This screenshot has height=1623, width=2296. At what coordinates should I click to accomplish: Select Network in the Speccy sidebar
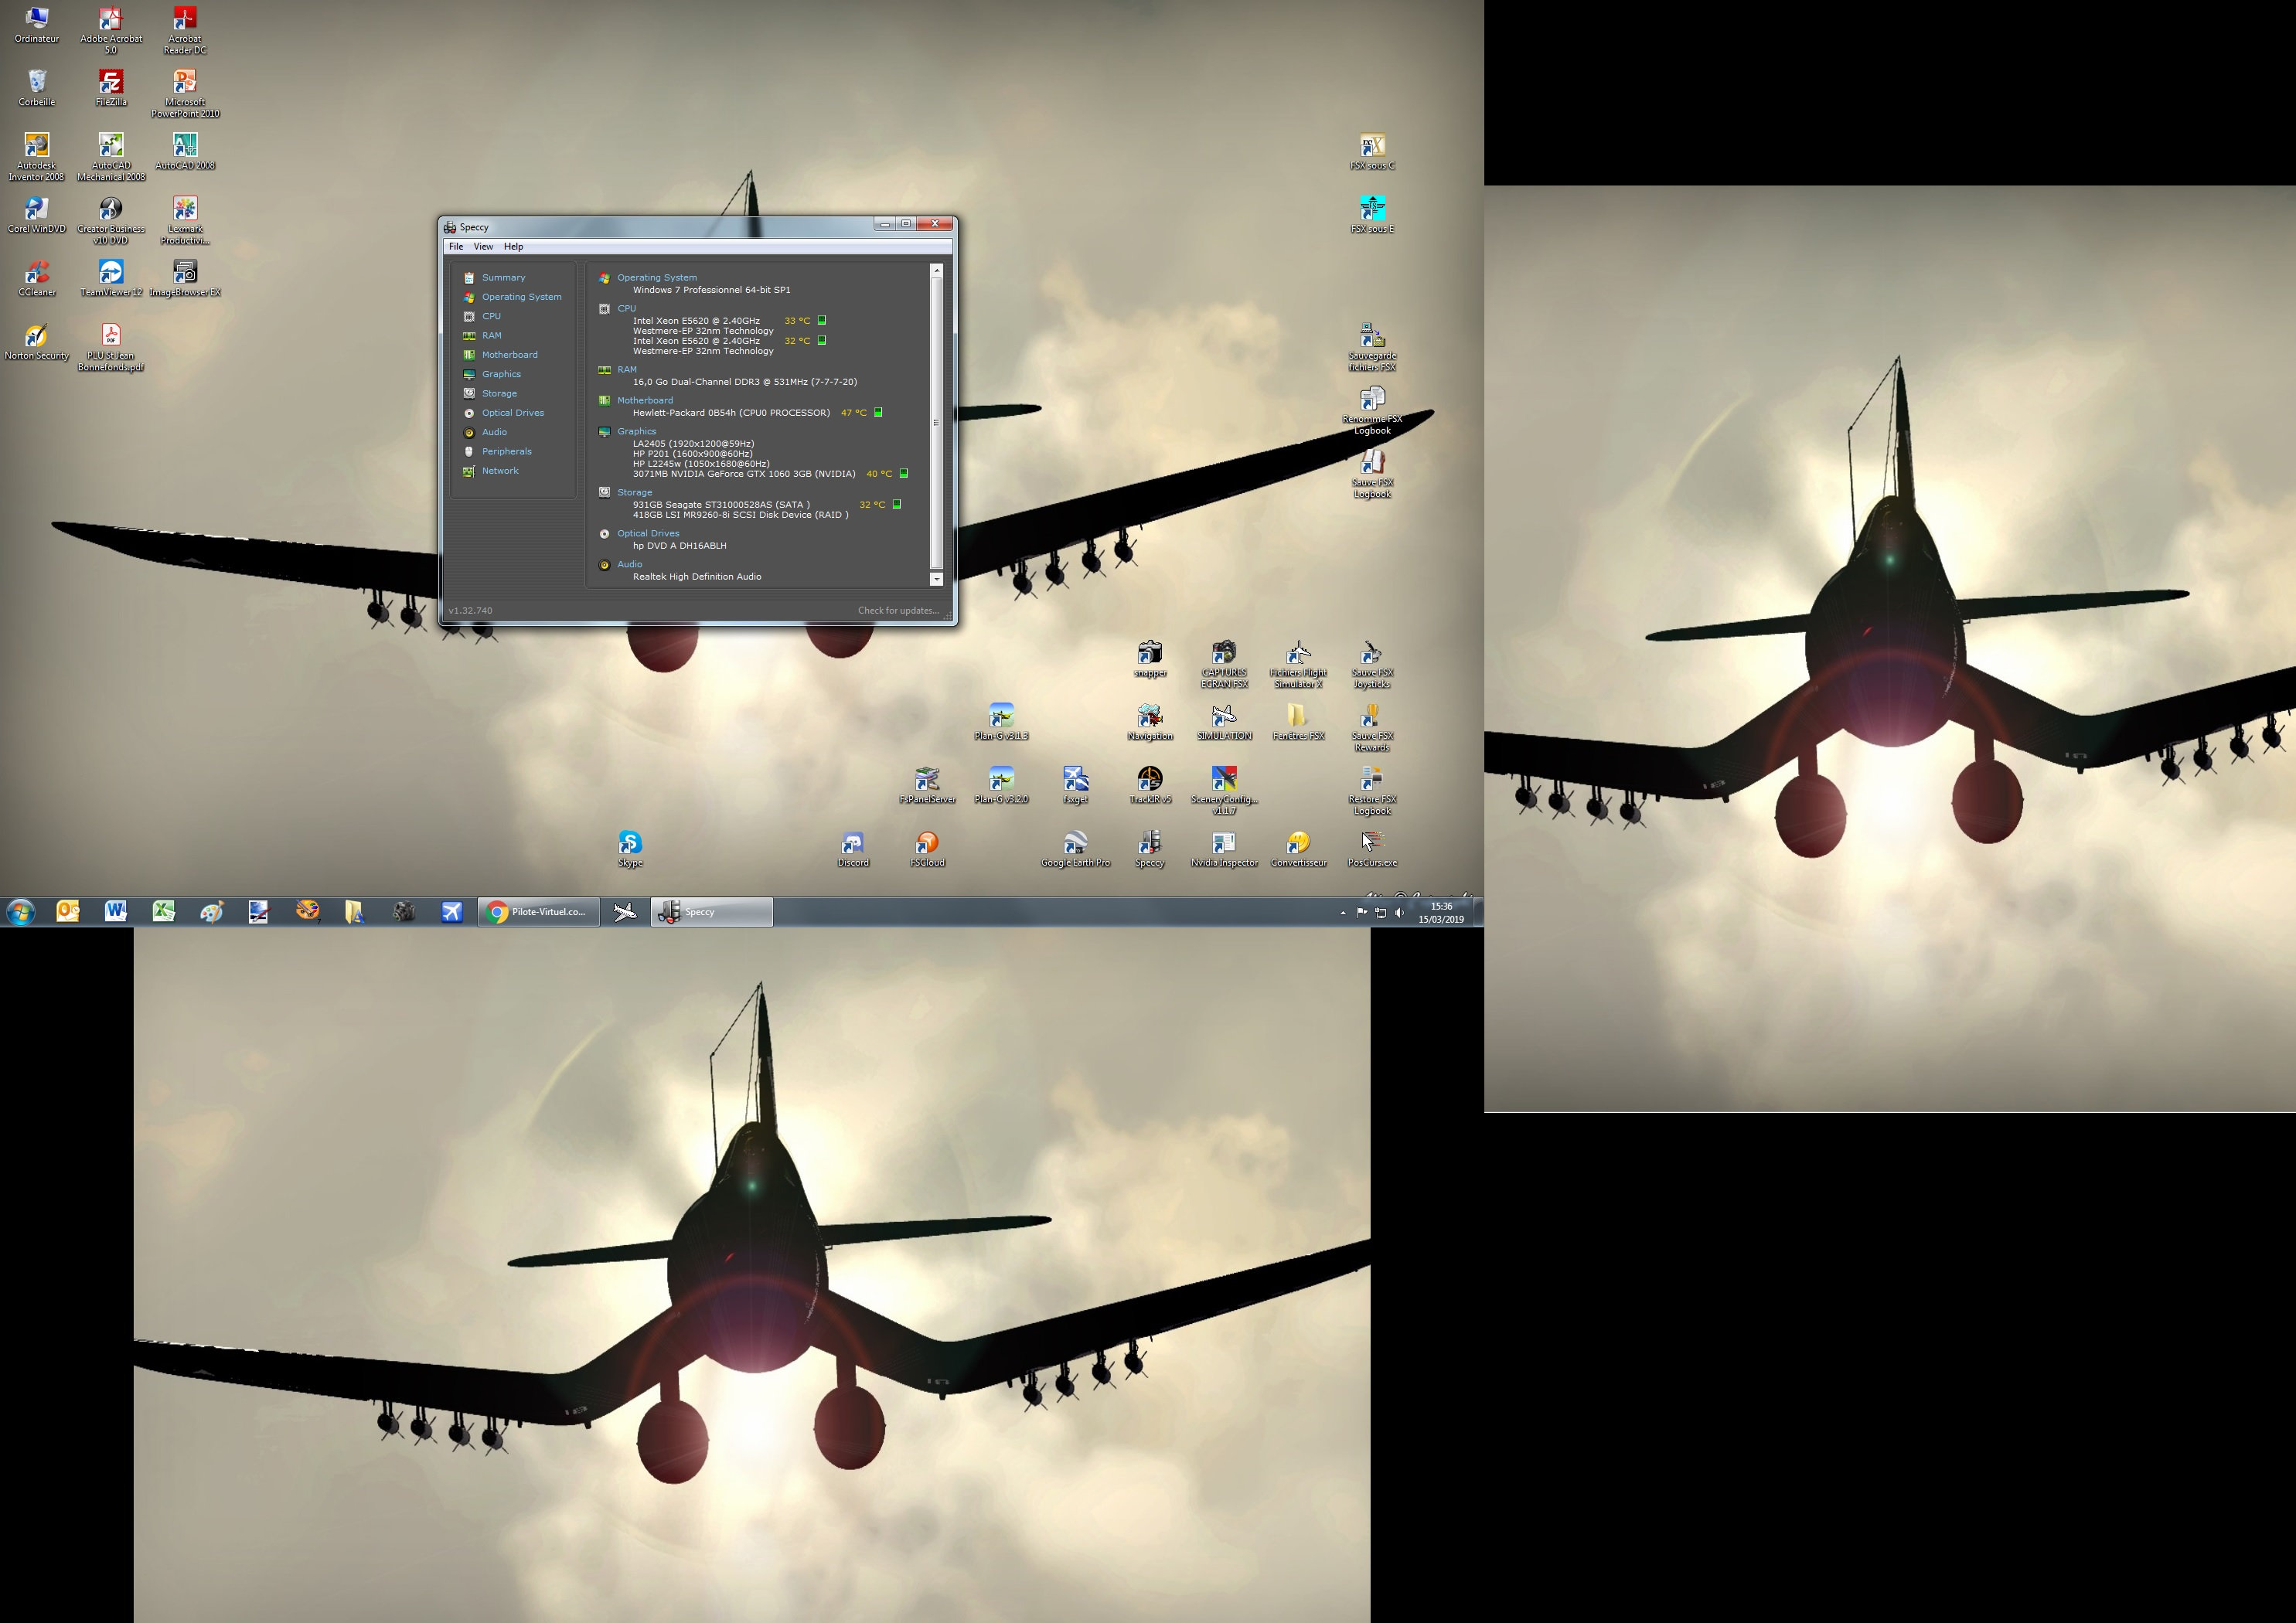[x=500, y=470]
